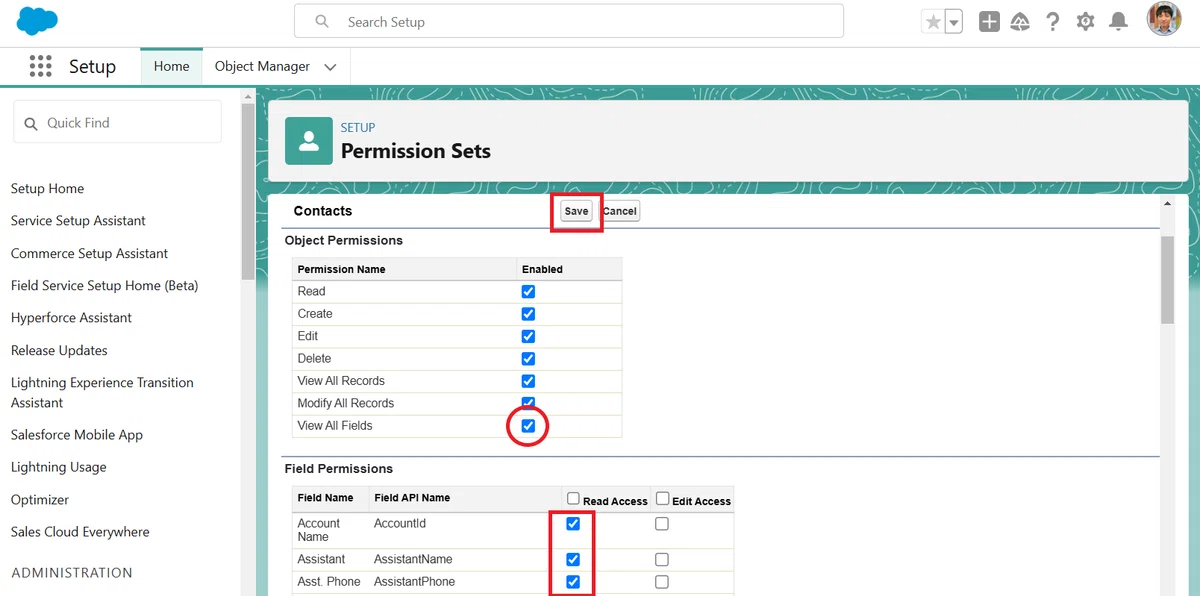Screen dimensions: 1200x596
Task: Open the Trailhead guidance icon
Action: [x=1020, y=22]
